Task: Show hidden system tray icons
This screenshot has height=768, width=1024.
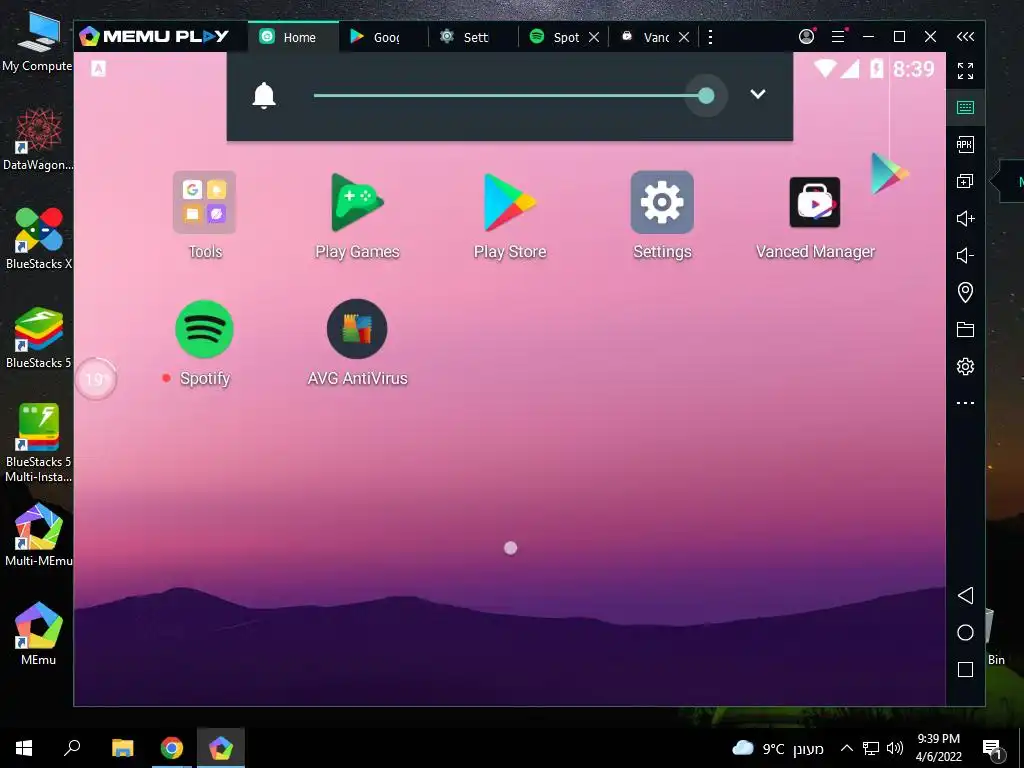Action: [x=846, y=748]
